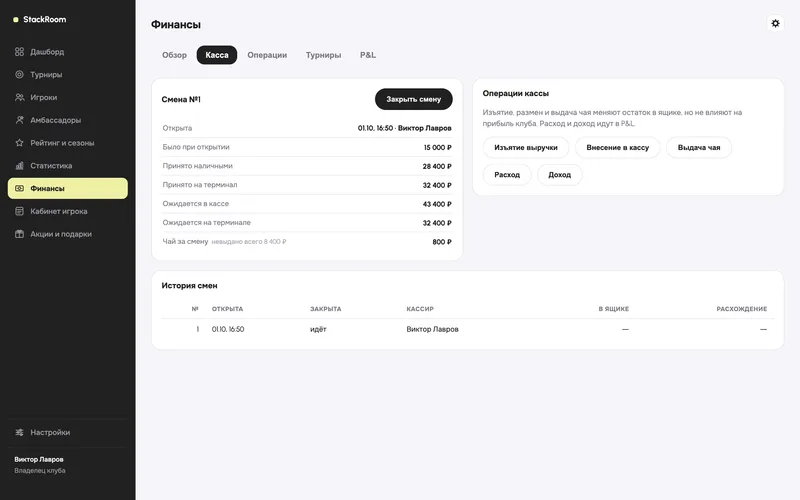Click the value 43 400 ₽
The image size is (800, 500).
coord(437,204)
